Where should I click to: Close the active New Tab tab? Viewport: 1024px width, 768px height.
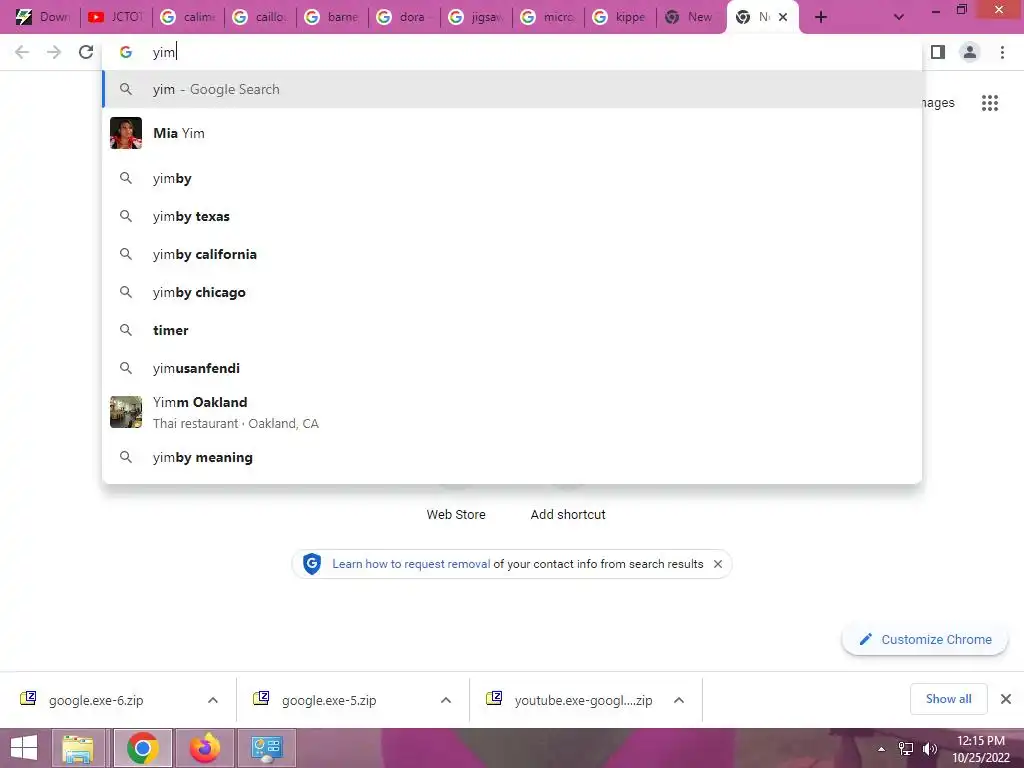pyautogui.click(x=783, y=17)
